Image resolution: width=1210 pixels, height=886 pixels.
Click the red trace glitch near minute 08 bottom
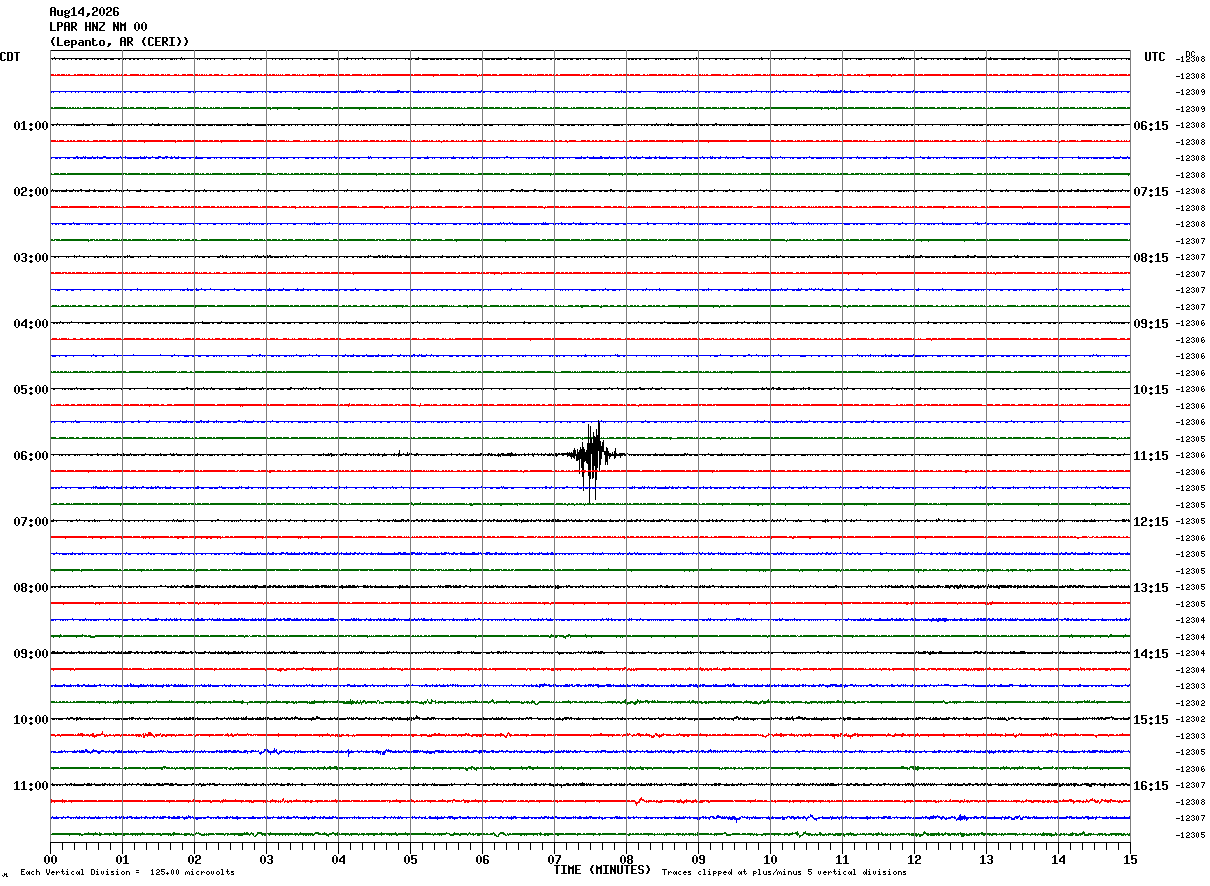click(x=638, y=800)
